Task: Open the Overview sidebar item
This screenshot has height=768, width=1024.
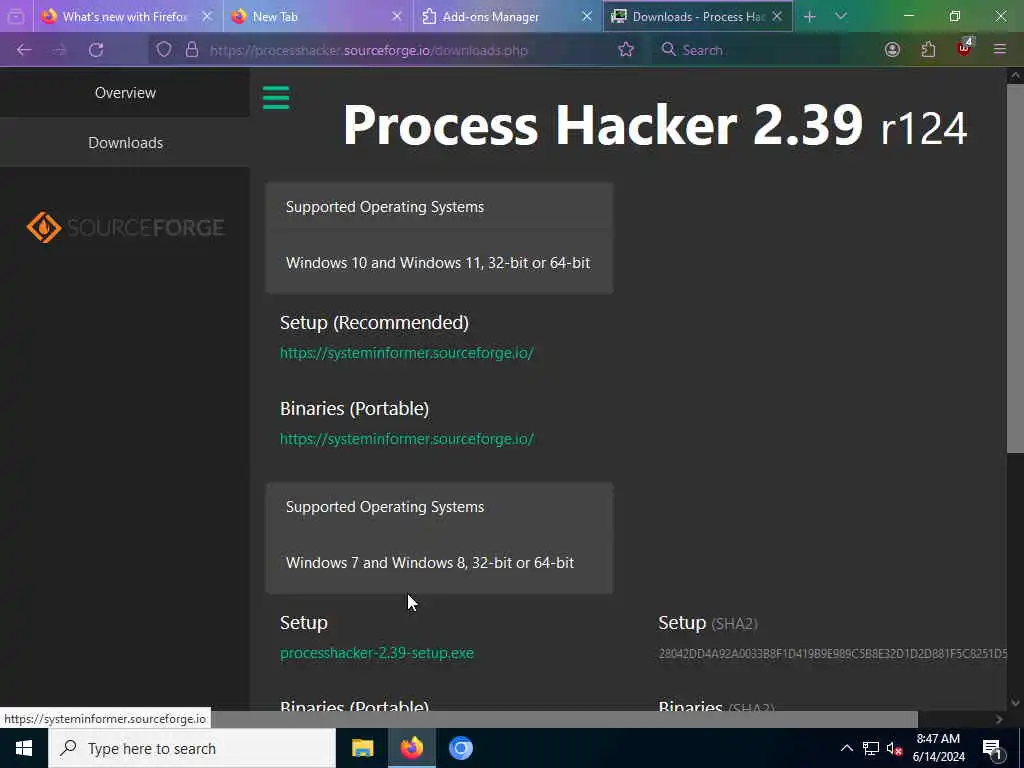Action: [x=125, y=93]
